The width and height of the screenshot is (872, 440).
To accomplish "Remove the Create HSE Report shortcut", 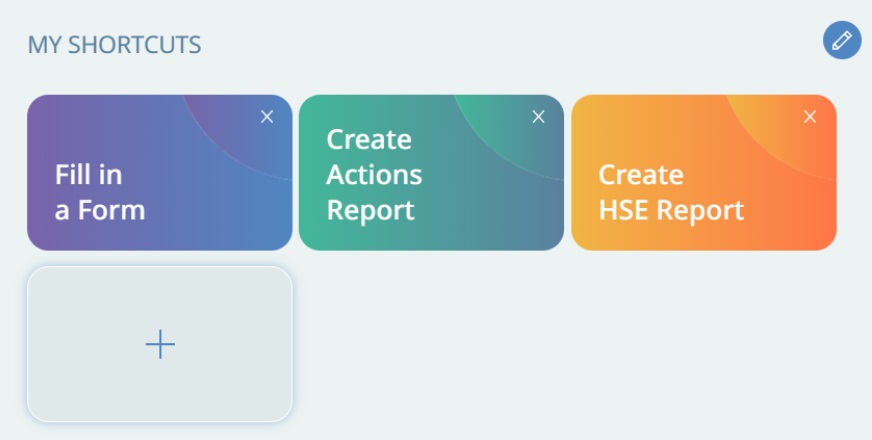I will pos(810,117).
